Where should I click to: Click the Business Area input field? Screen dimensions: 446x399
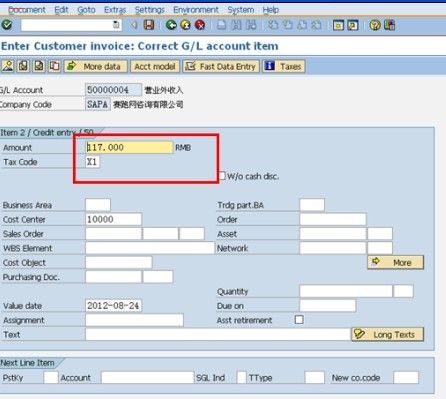(x=98, y=205)
